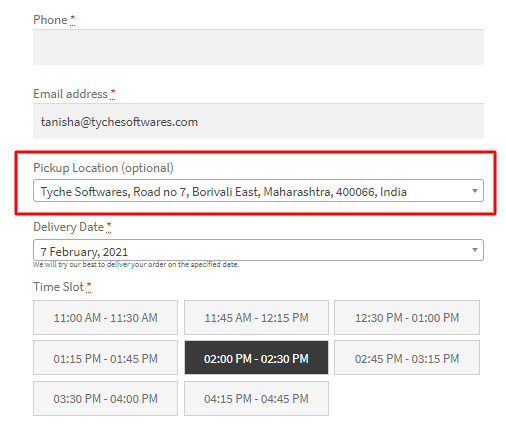The image size is (506, 438).
Task: Click the Pickup Location dropdown arrow
Action: pyautogui.click(x=475, y=191)
